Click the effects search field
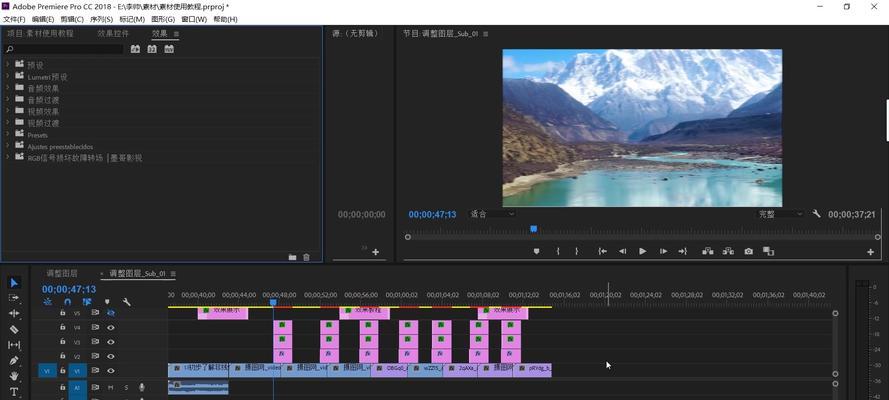The image size is (889, 400). point(64,49)
